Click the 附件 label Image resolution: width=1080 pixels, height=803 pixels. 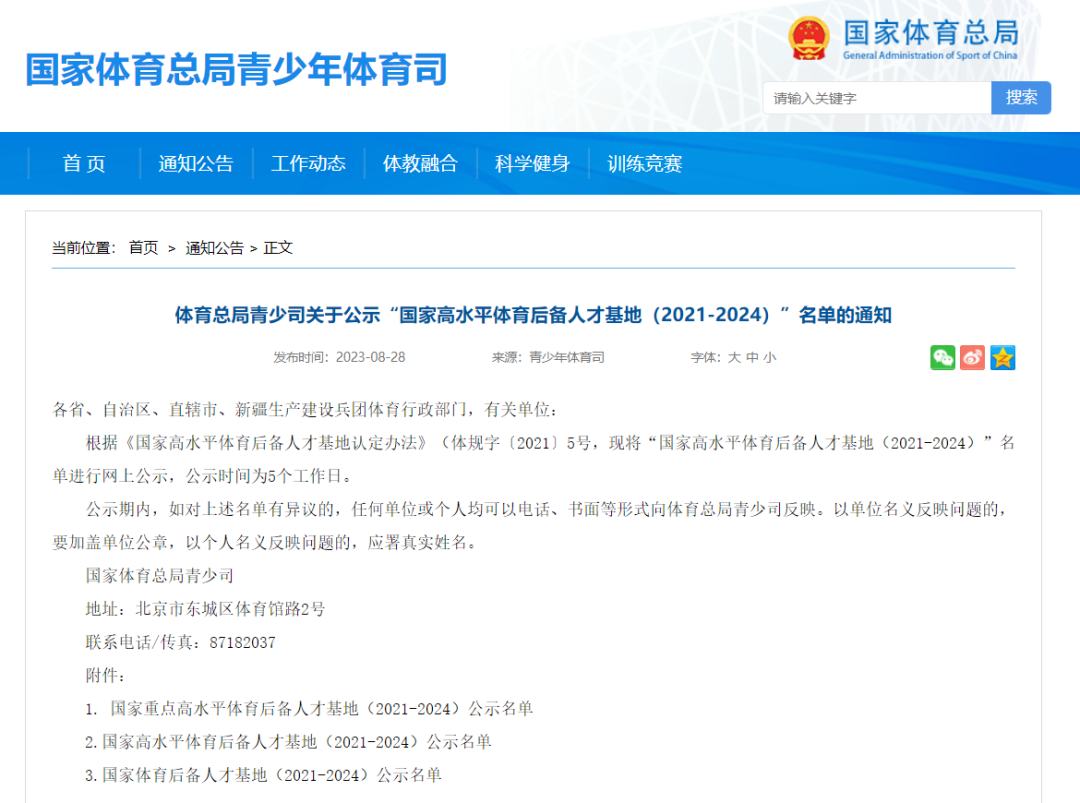coord(105,676)
